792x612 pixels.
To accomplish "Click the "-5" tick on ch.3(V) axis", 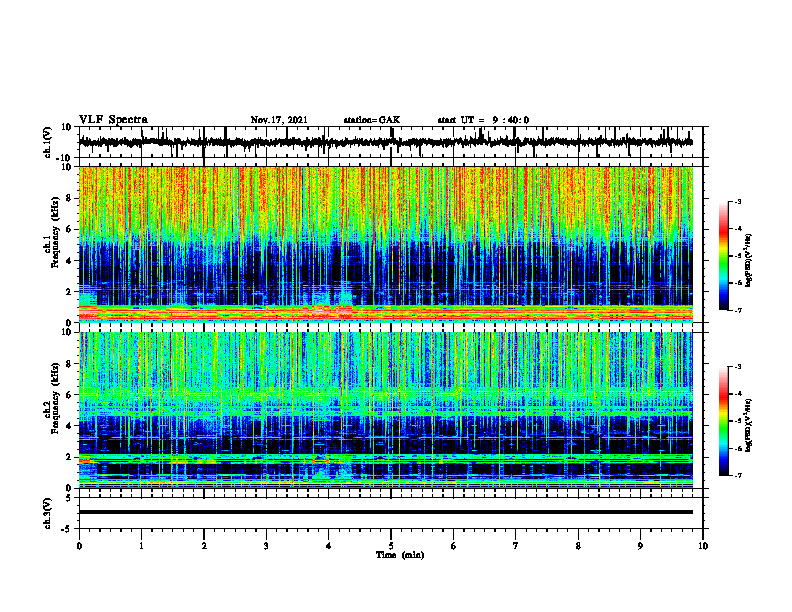I will (67, 529).
